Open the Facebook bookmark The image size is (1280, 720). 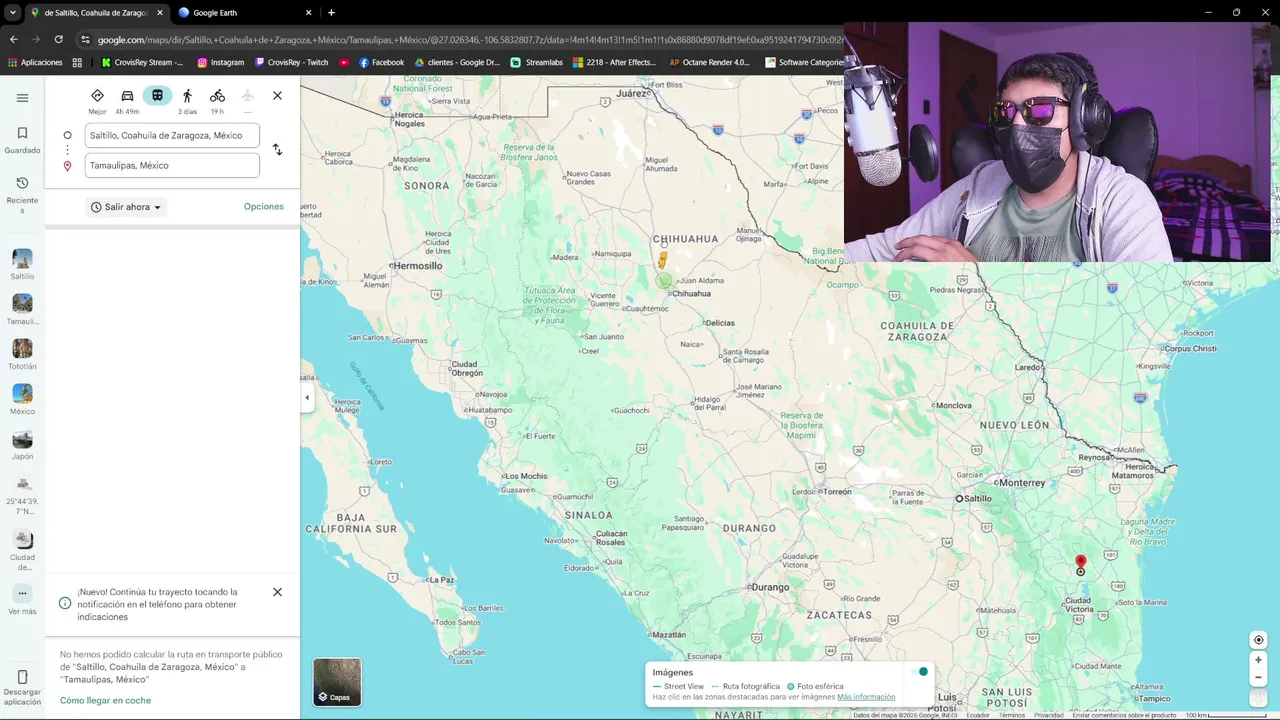[x=381, y=62]
